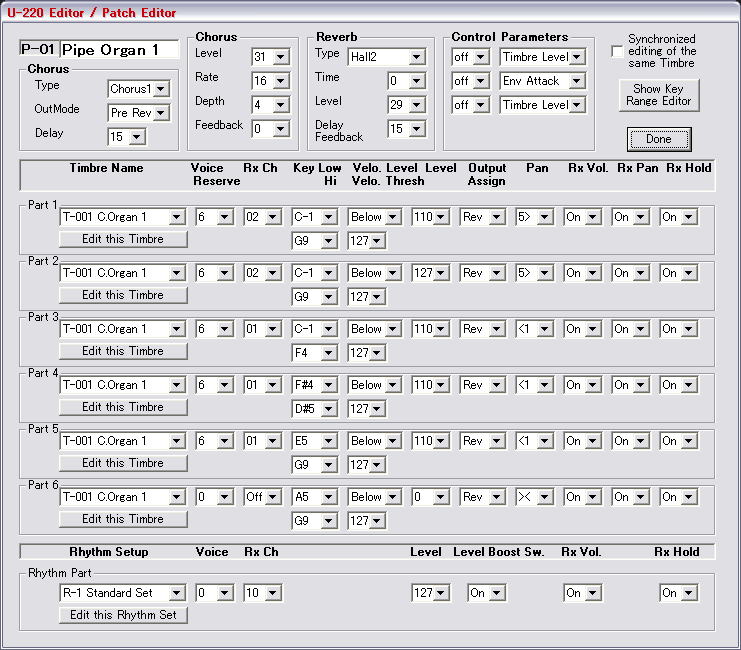The image size is (741, 650).
Task: Click Edit this Timbre for Part 1
Action: [123, 239]
